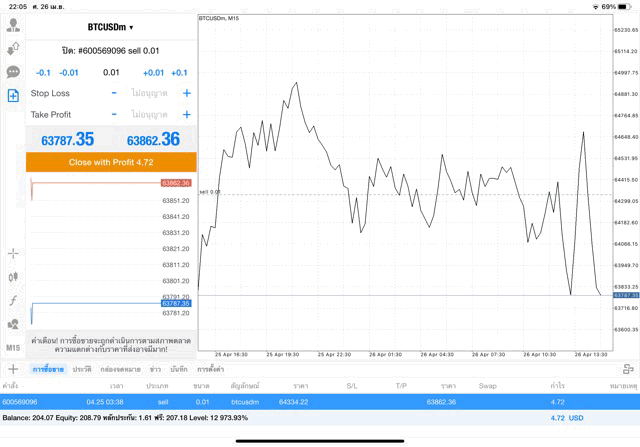Enable the crosshair cursor tool
The width and height of the screenshot is (640, 447).
pyautogui.click(x=13, y=254)
